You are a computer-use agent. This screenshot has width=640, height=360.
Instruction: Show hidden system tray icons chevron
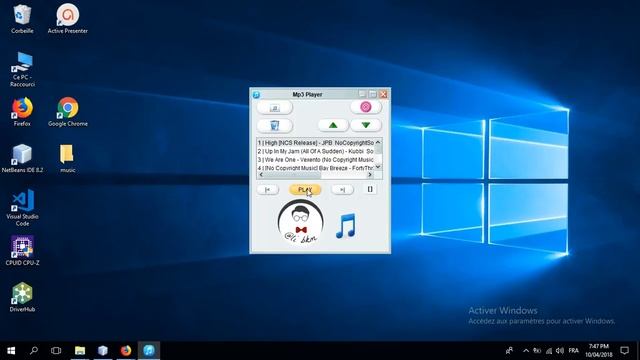(x=526, y=351)
